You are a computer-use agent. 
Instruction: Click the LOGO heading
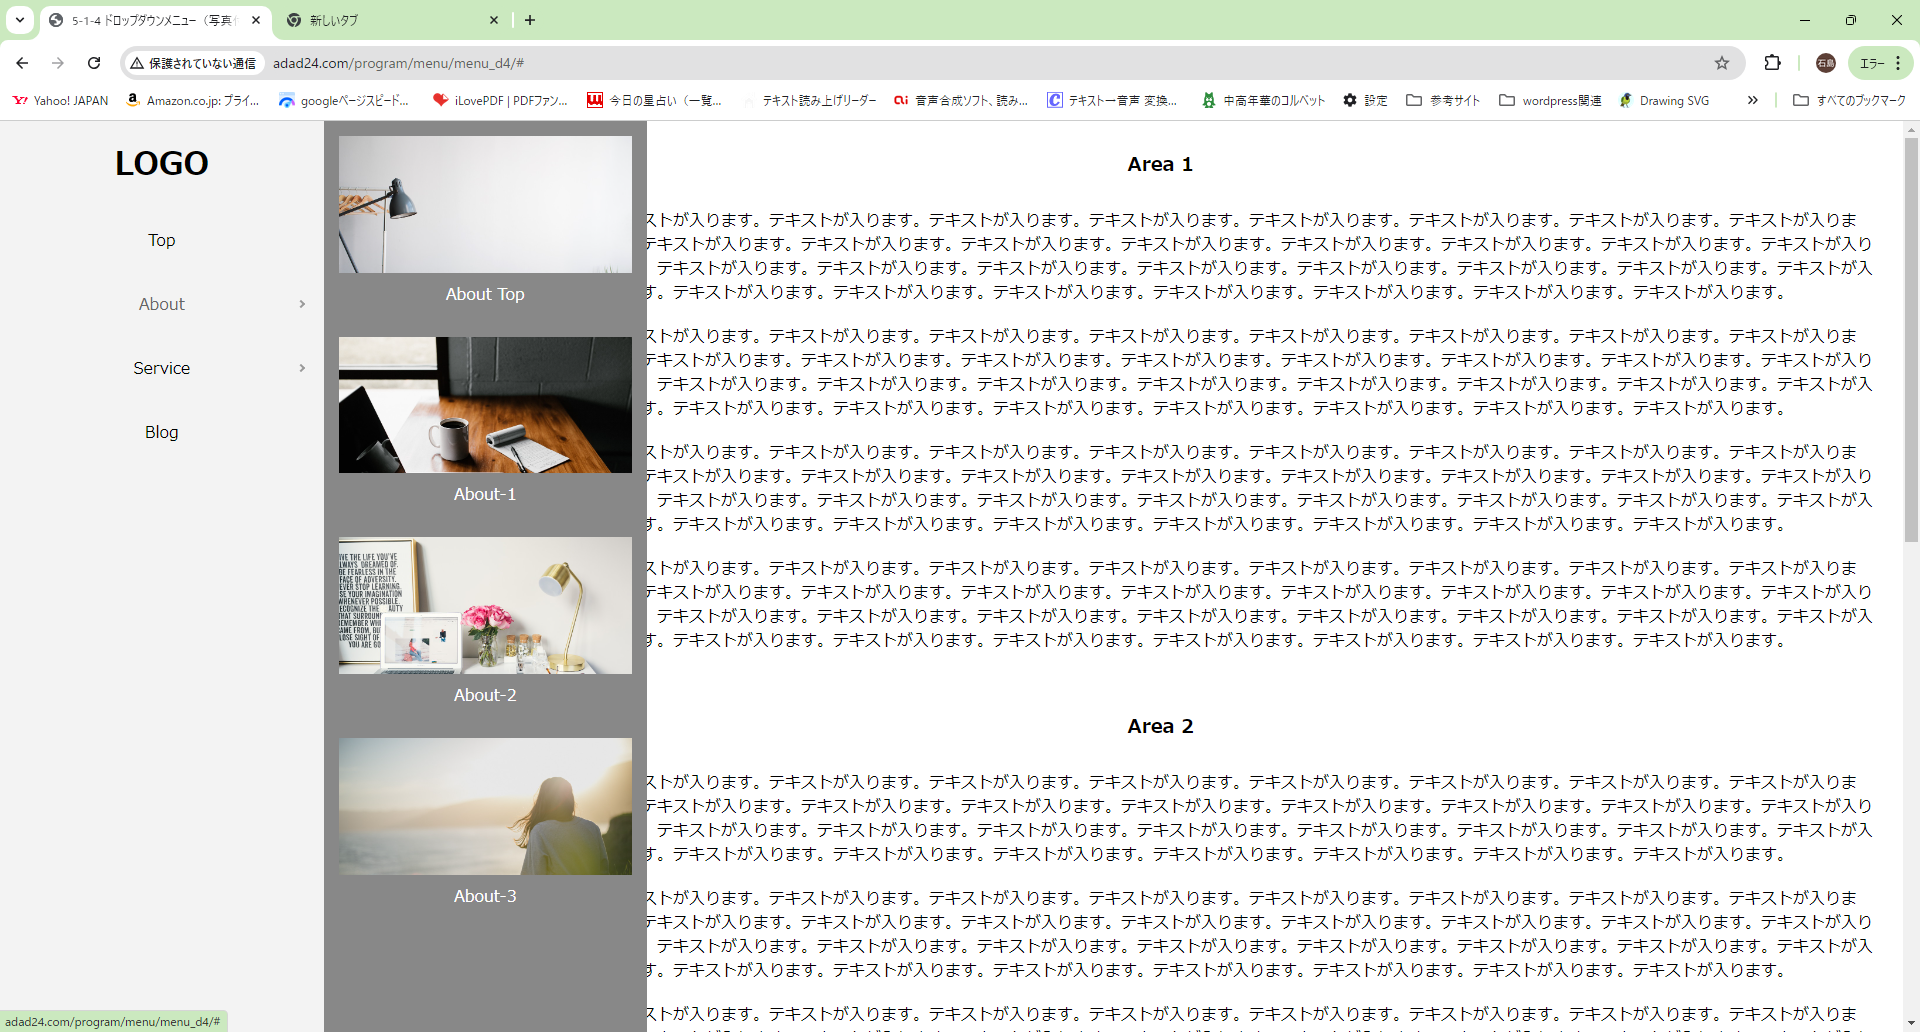click(162, 163)
